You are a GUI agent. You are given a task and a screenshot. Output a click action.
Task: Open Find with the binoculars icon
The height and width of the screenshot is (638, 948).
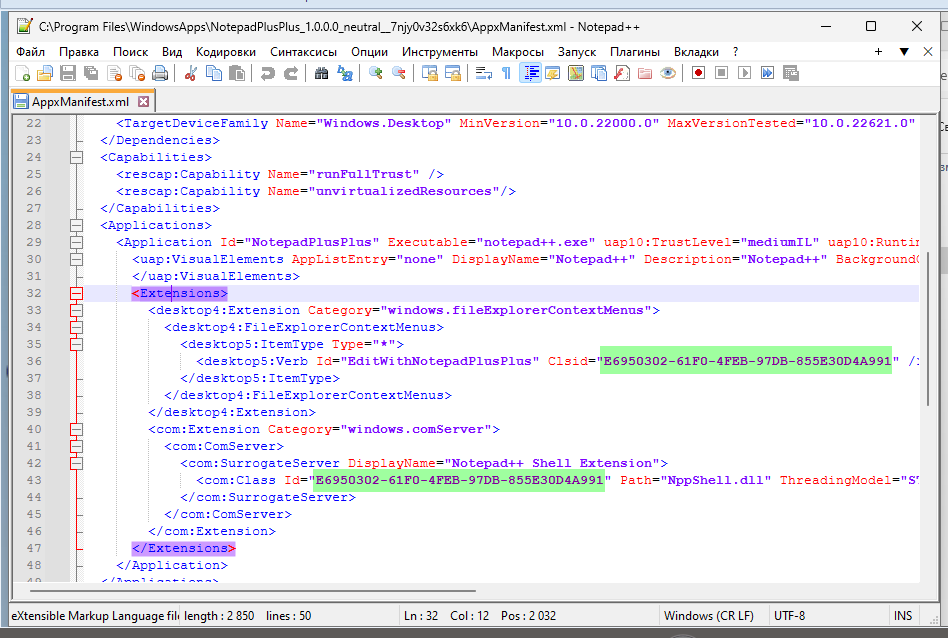pyautogui.click(x=321, y=74)
